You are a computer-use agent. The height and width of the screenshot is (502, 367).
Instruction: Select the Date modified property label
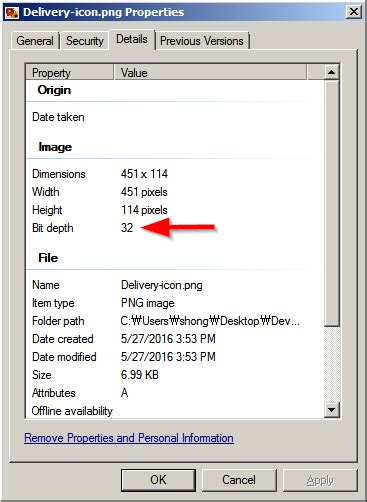64,357
